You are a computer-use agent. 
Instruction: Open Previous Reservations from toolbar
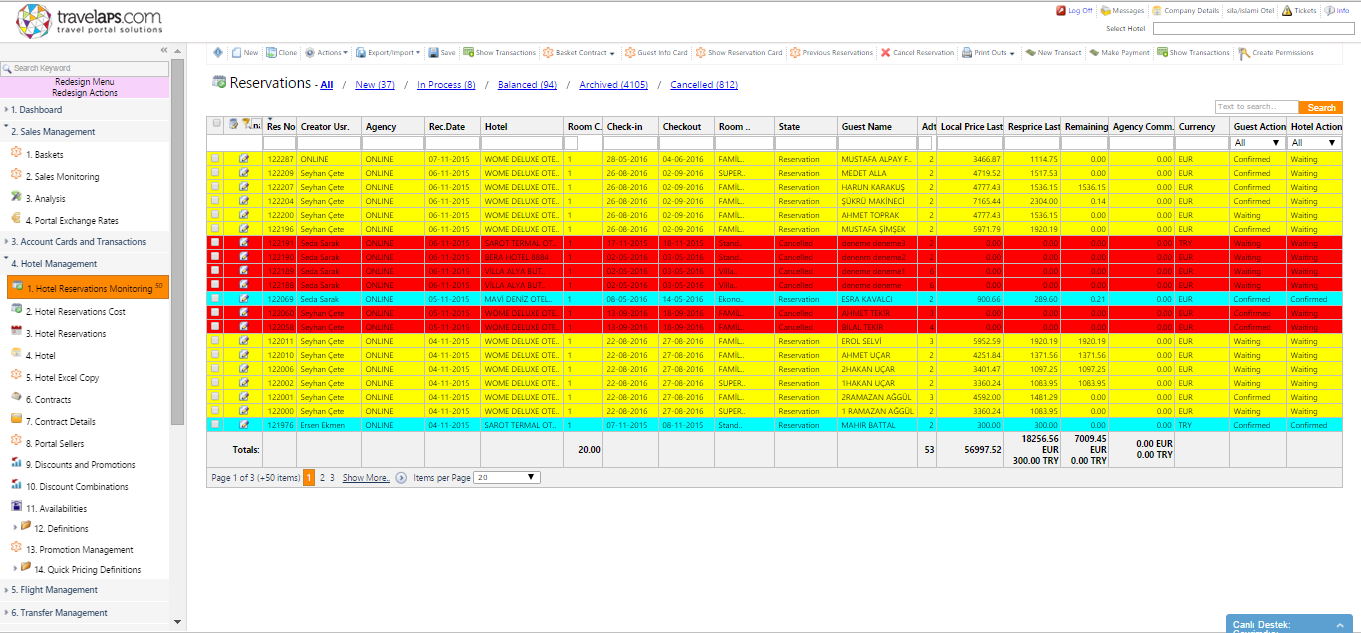pyautogui.click(x=830, y=53)
